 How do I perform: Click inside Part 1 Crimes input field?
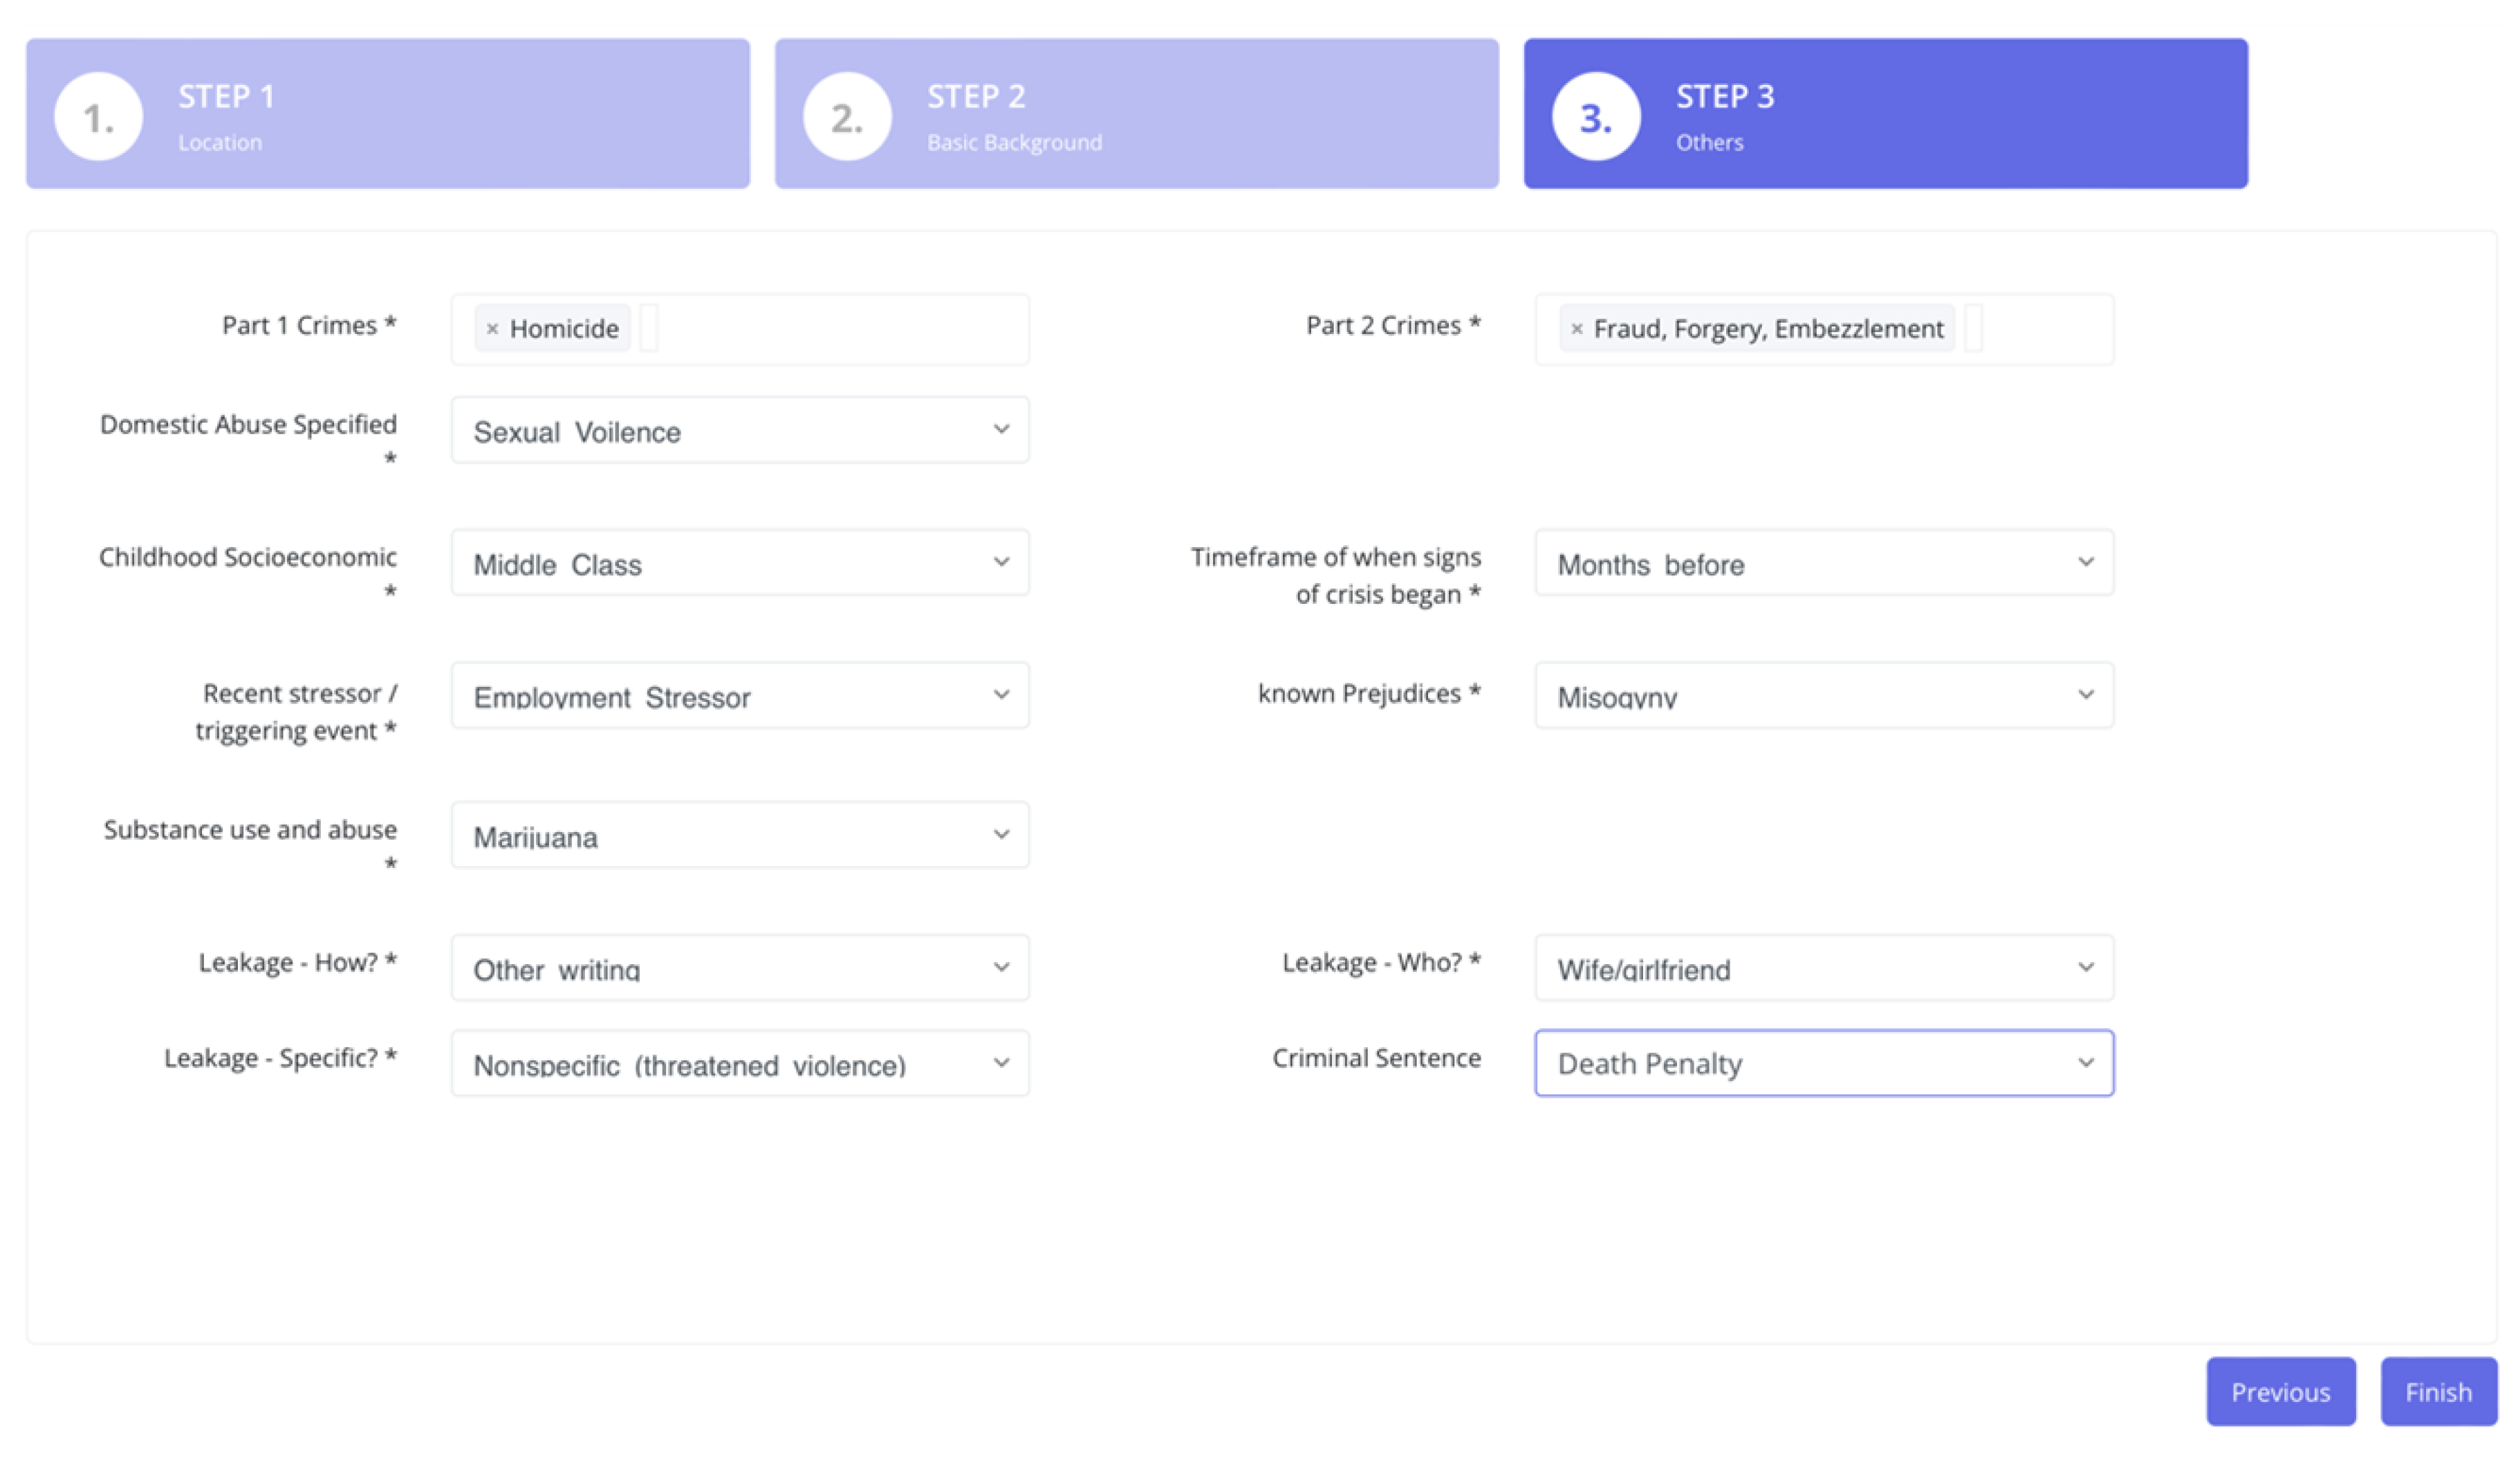840,329
